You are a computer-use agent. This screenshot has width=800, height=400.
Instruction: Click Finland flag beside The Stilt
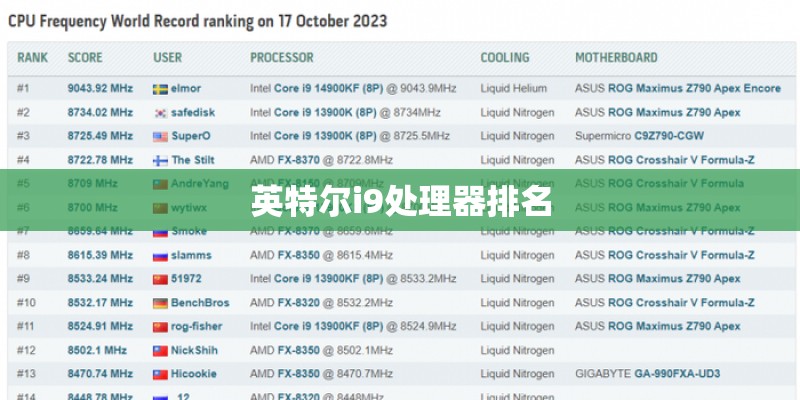coord(160,161)
